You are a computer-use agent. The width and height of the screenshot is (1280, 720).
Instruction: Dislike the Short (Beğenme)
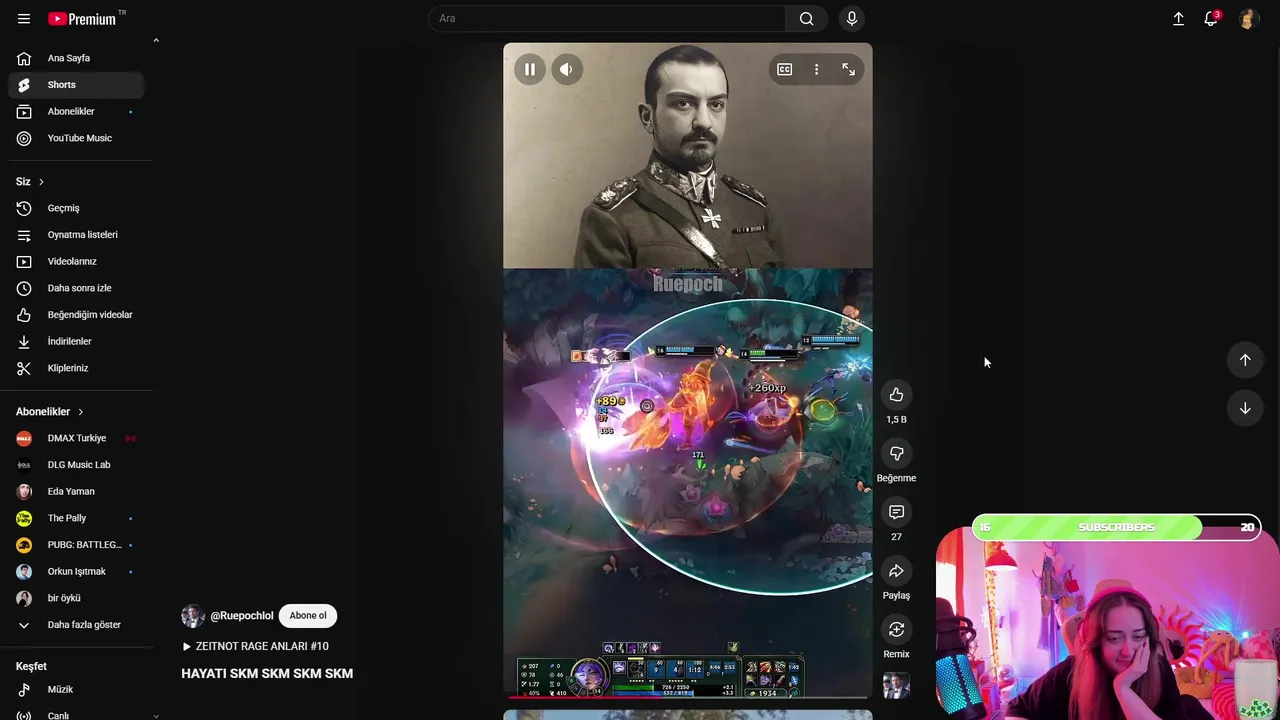click(x=896, y=454)
